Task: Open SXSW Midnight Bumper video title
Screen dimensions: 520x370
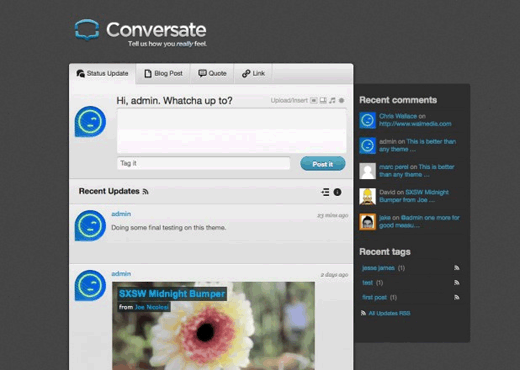Action: 172,294
